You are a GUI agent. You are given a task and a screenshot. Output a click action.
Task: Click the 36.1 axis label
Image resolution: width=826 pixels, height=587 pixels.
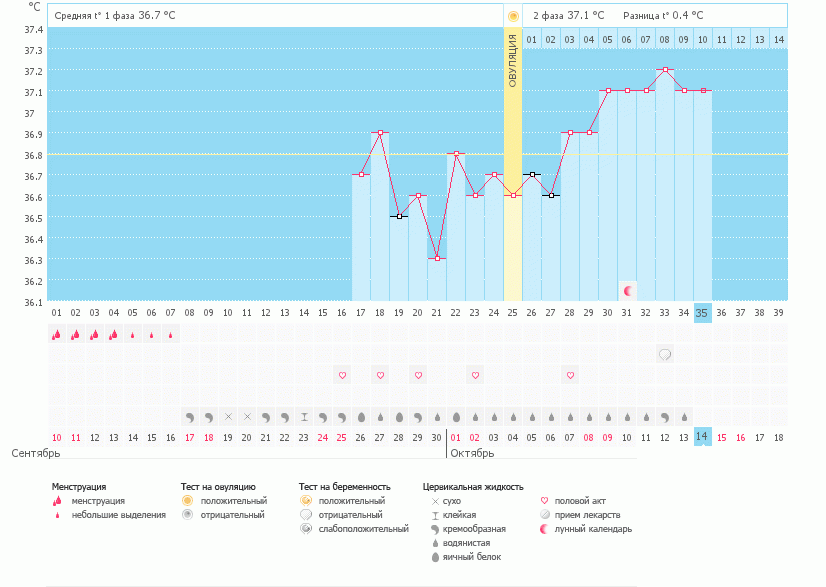coord(34,302)
